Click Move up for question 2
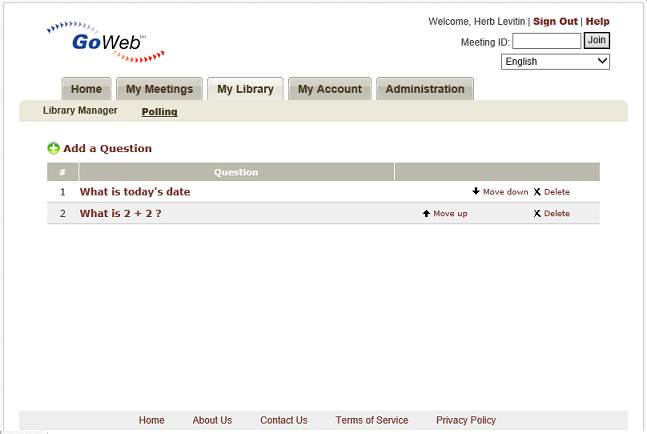 (450, 213)
